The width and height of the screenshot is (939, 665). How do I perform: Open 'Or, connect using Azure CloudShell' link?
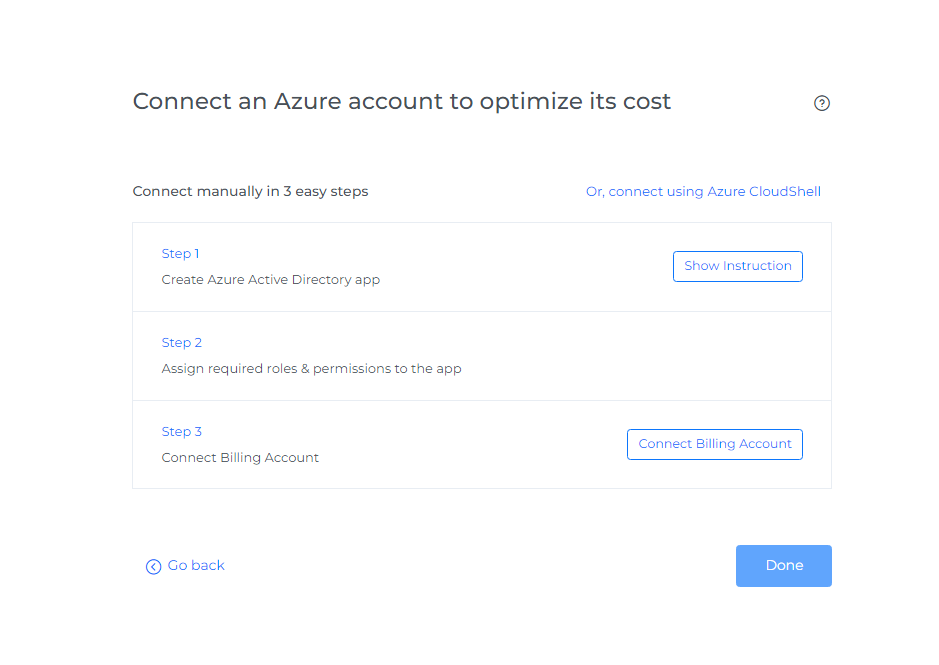coord(703,191)
